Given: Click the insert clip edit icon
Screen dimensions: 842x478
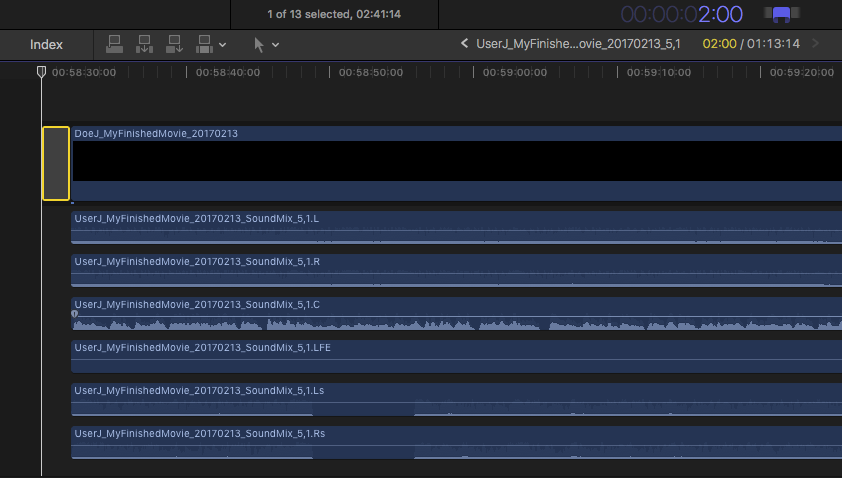Looking at the screenshot, I should [x=144, y=45].
